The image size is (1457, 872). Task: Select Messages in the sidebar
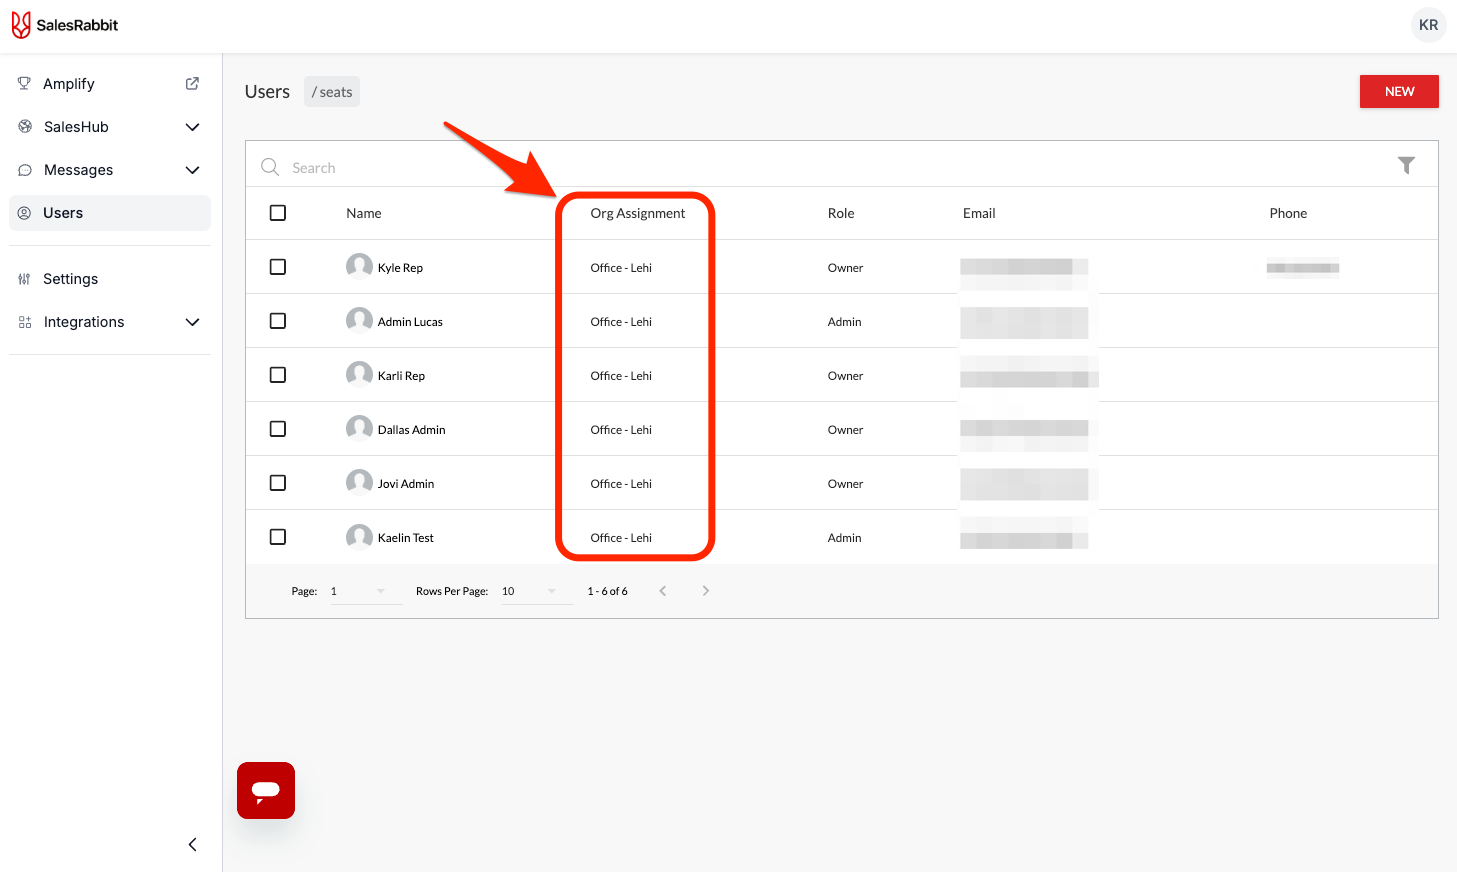pos(78,170)
